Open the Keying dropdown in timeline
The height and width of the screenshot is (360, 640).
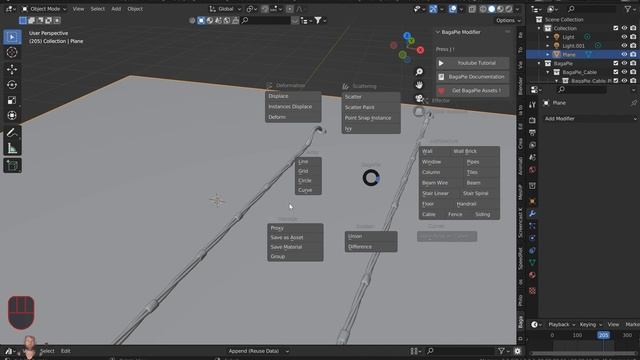coord(591,324)
